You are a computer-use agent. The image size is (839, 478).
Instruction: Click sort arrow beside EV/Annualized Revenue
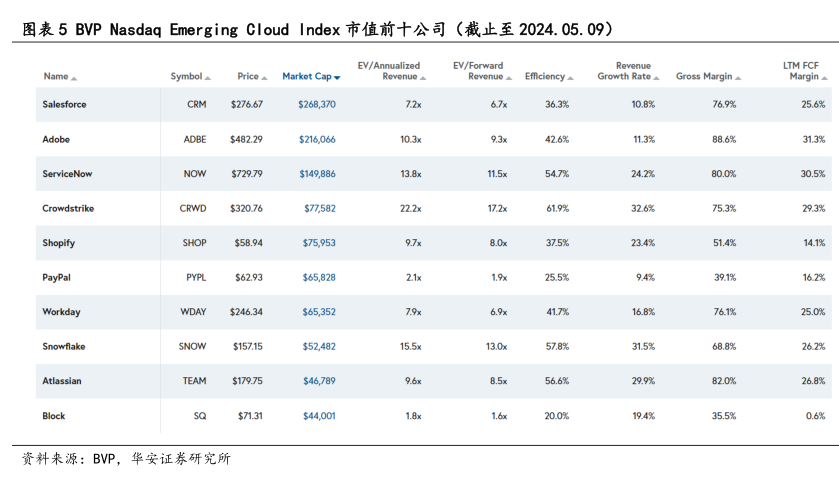424,78
